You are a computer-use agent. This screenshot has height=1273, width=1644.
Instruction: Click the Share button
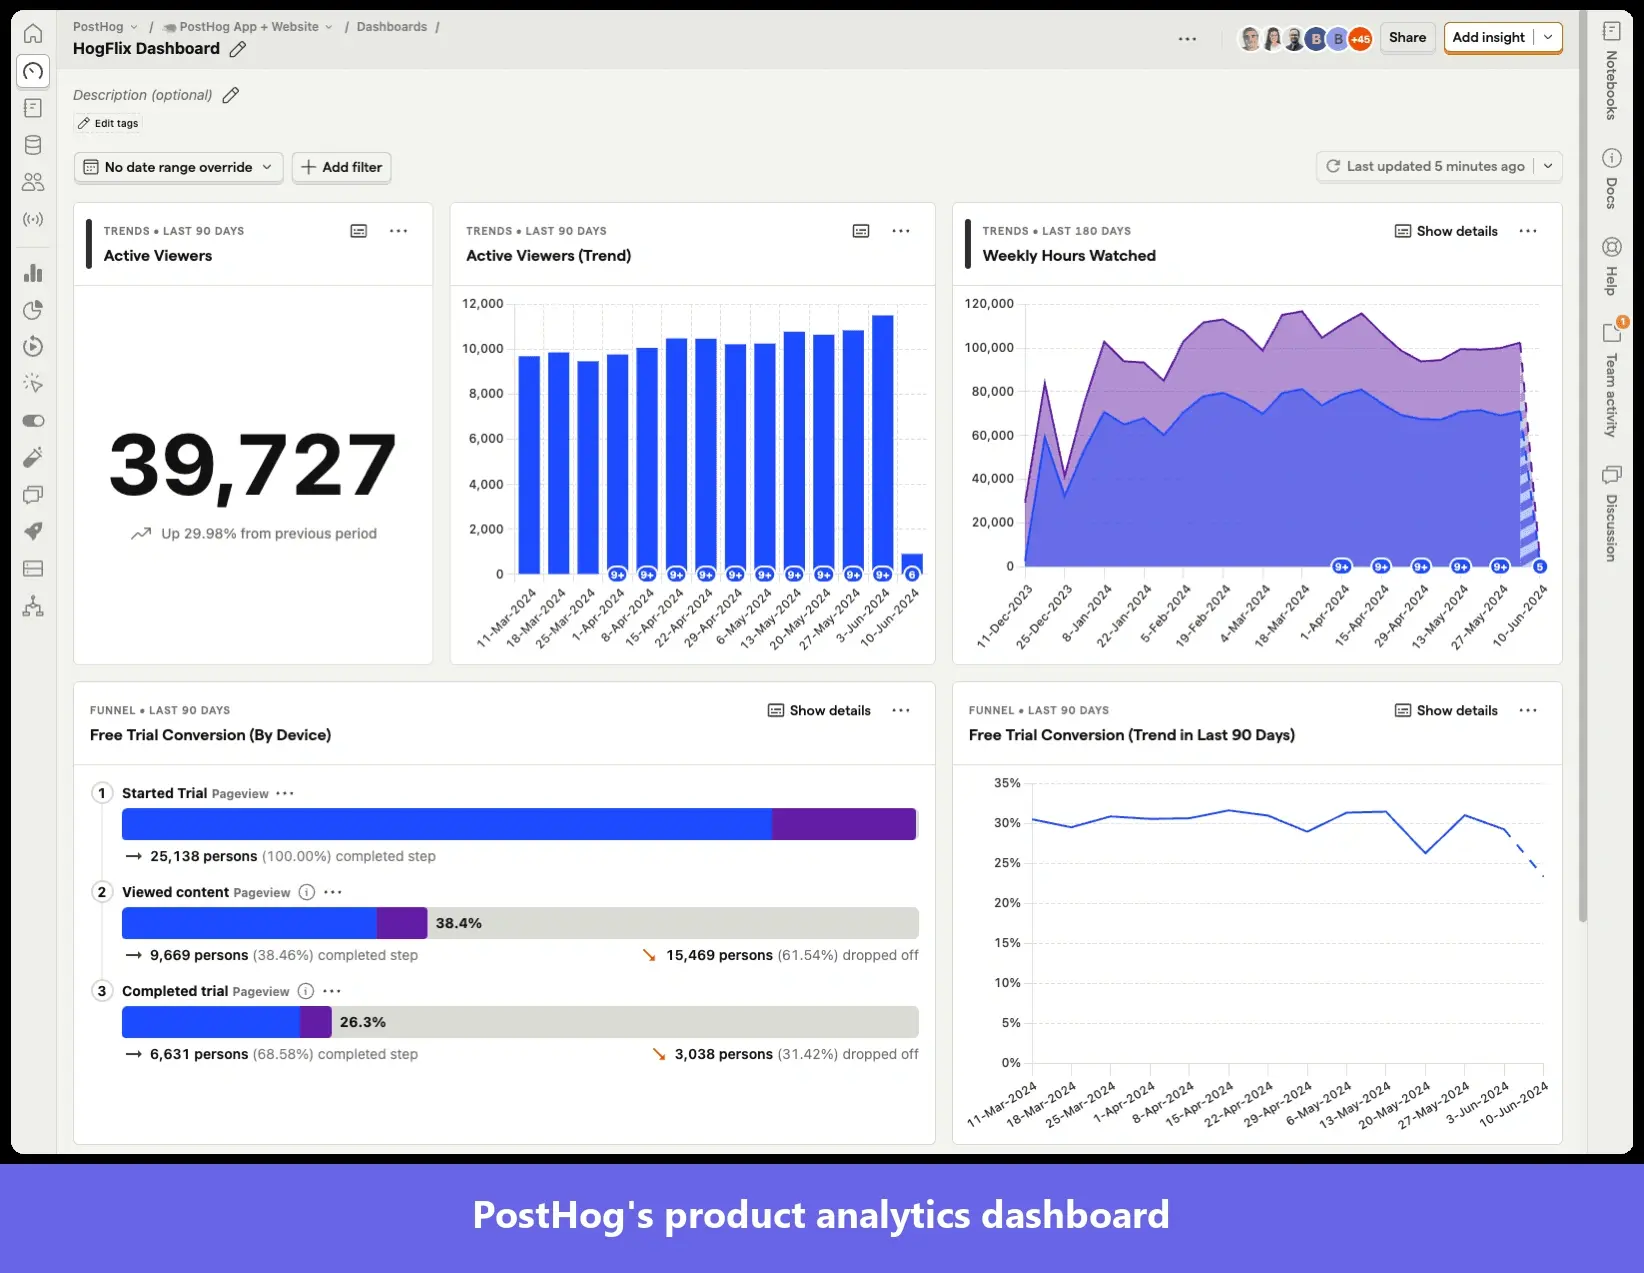coord(1407,37)
